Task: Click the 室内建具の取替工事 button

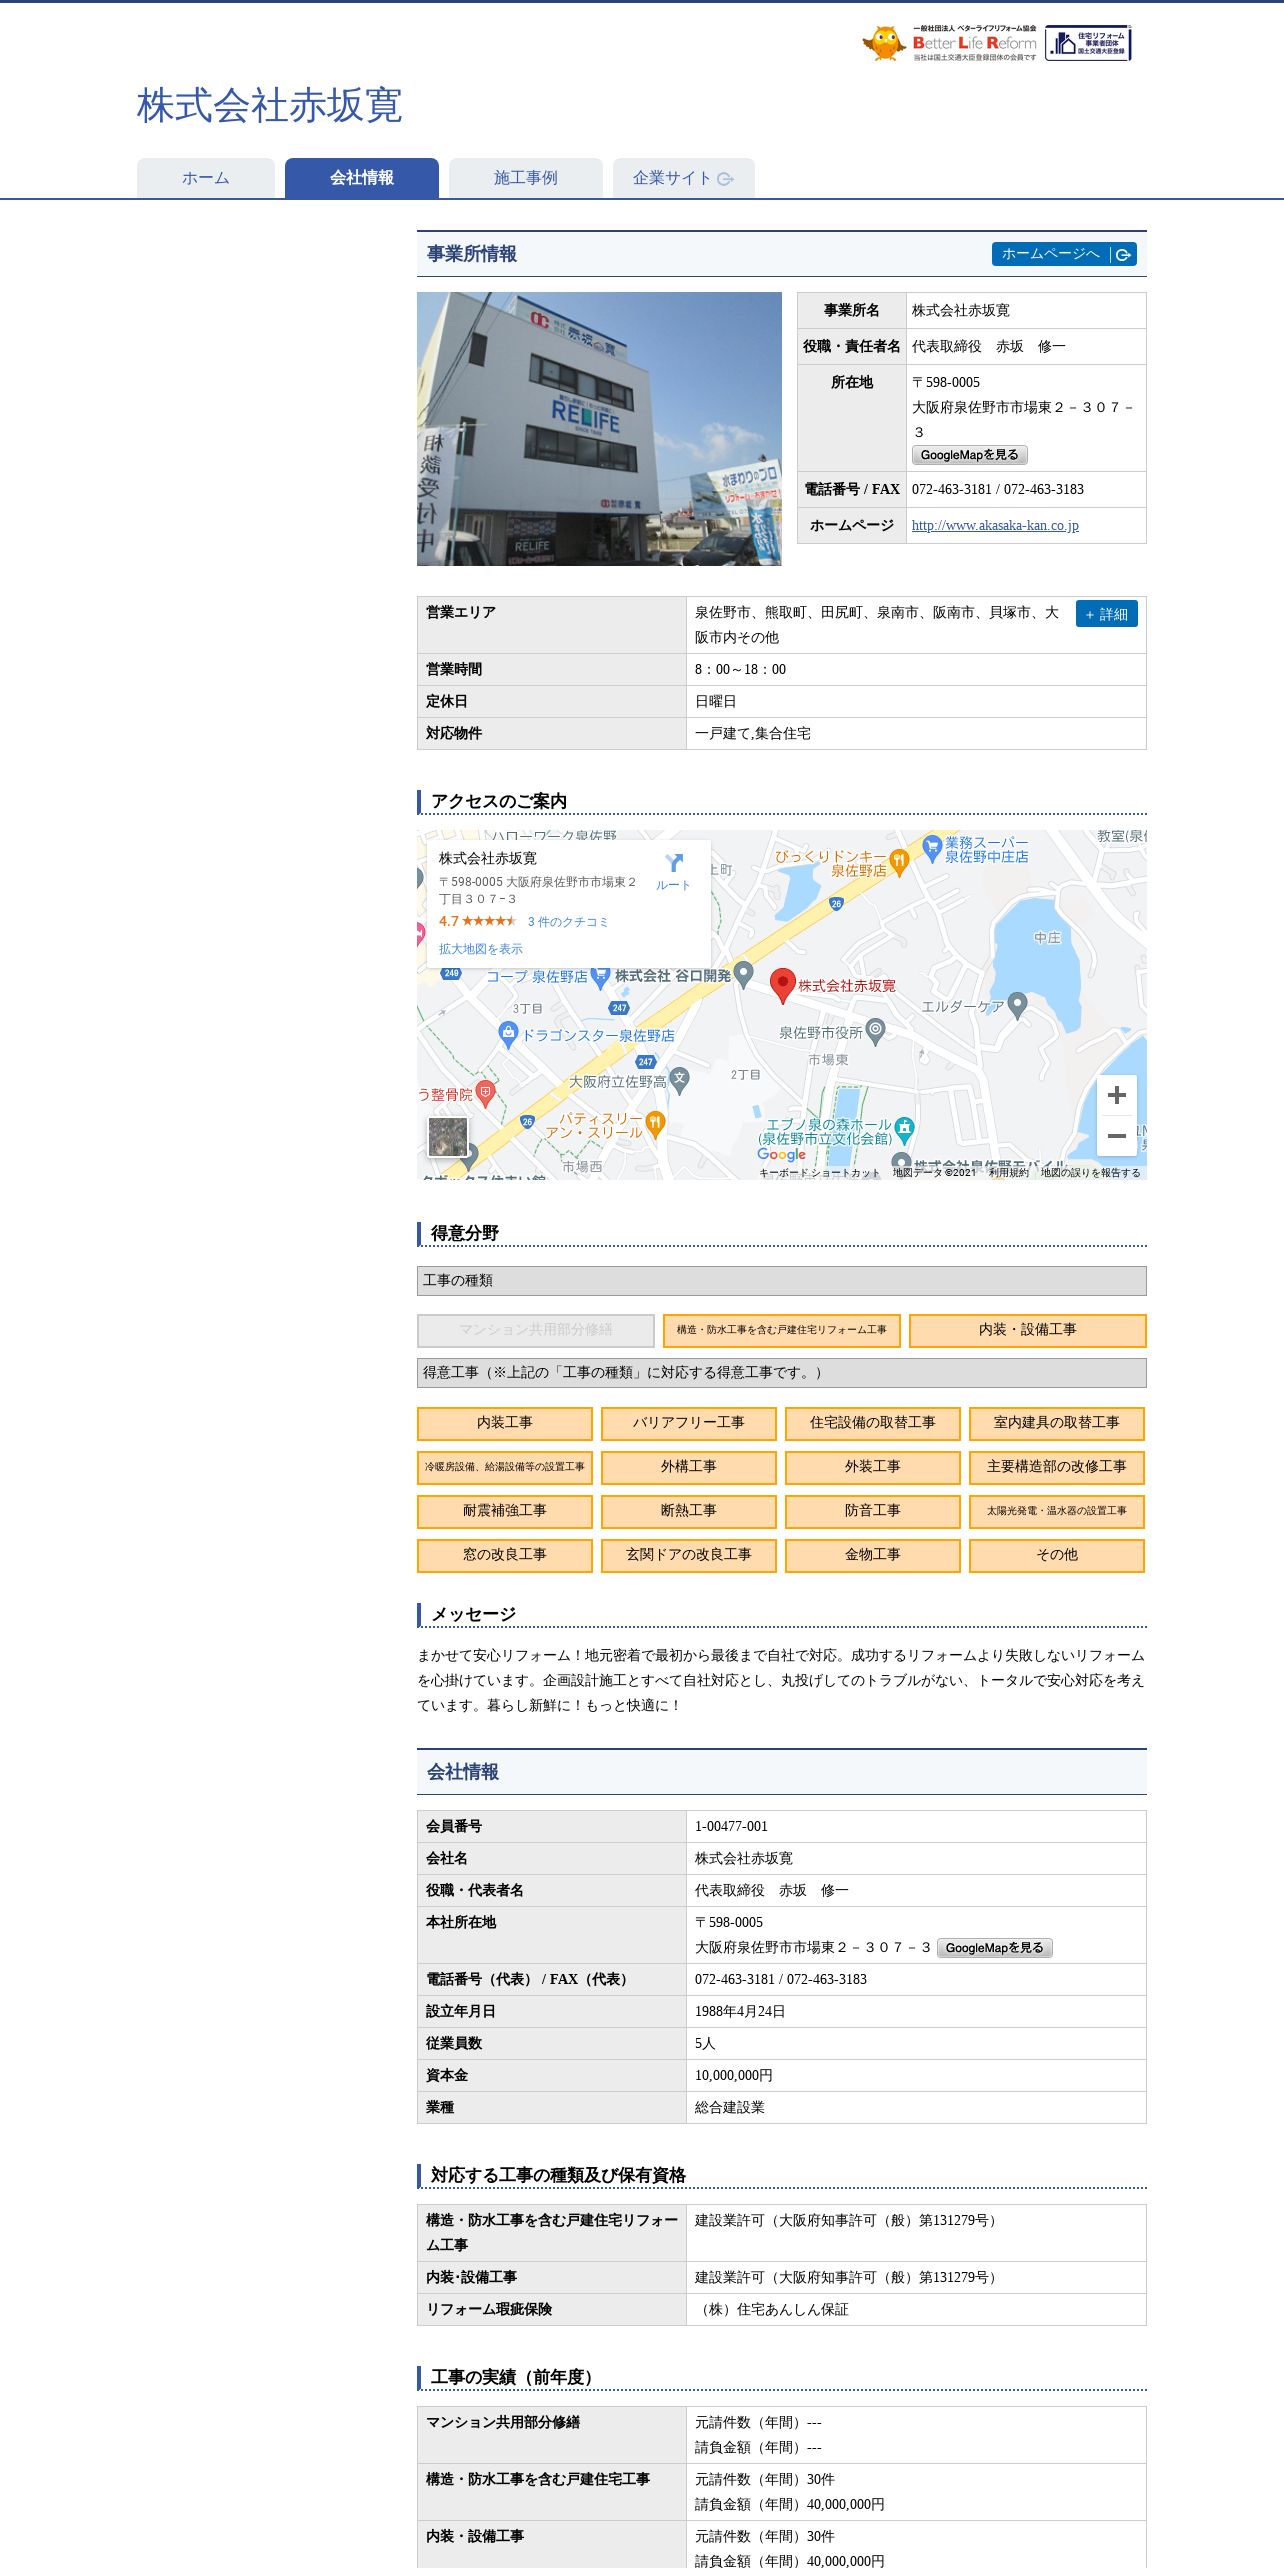Action: click(x=1057, y=1423)
